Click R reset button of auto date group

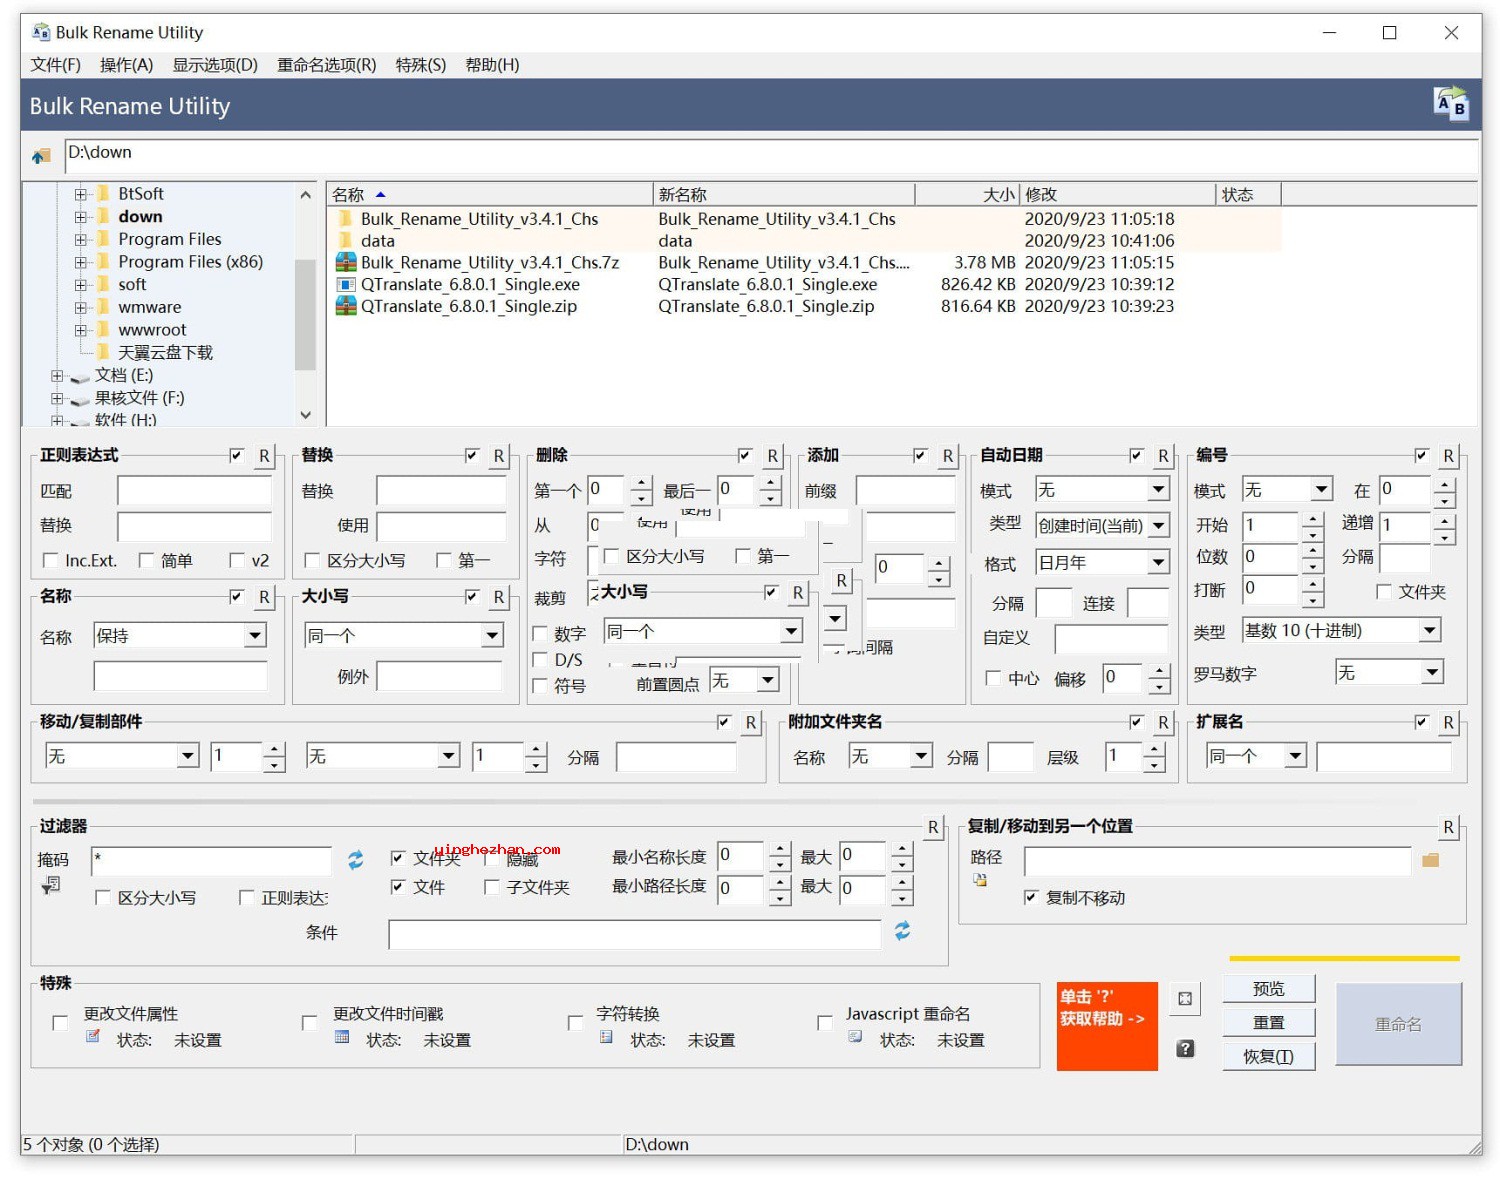point(1163,456)
